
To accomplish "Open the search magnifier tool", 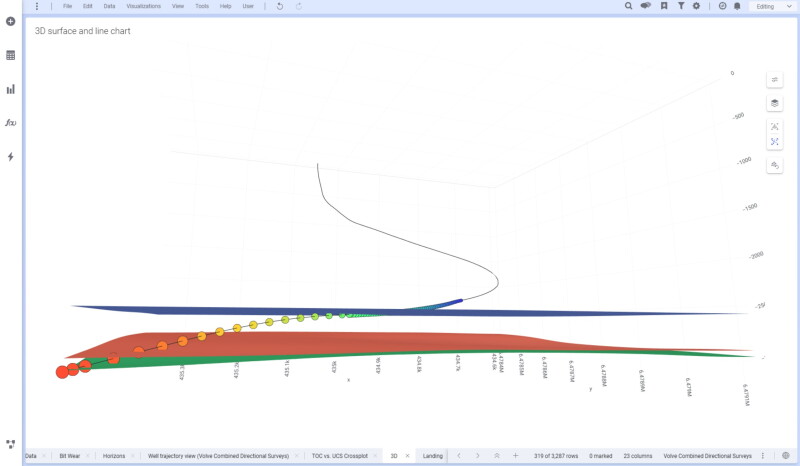I will (629, 6).
